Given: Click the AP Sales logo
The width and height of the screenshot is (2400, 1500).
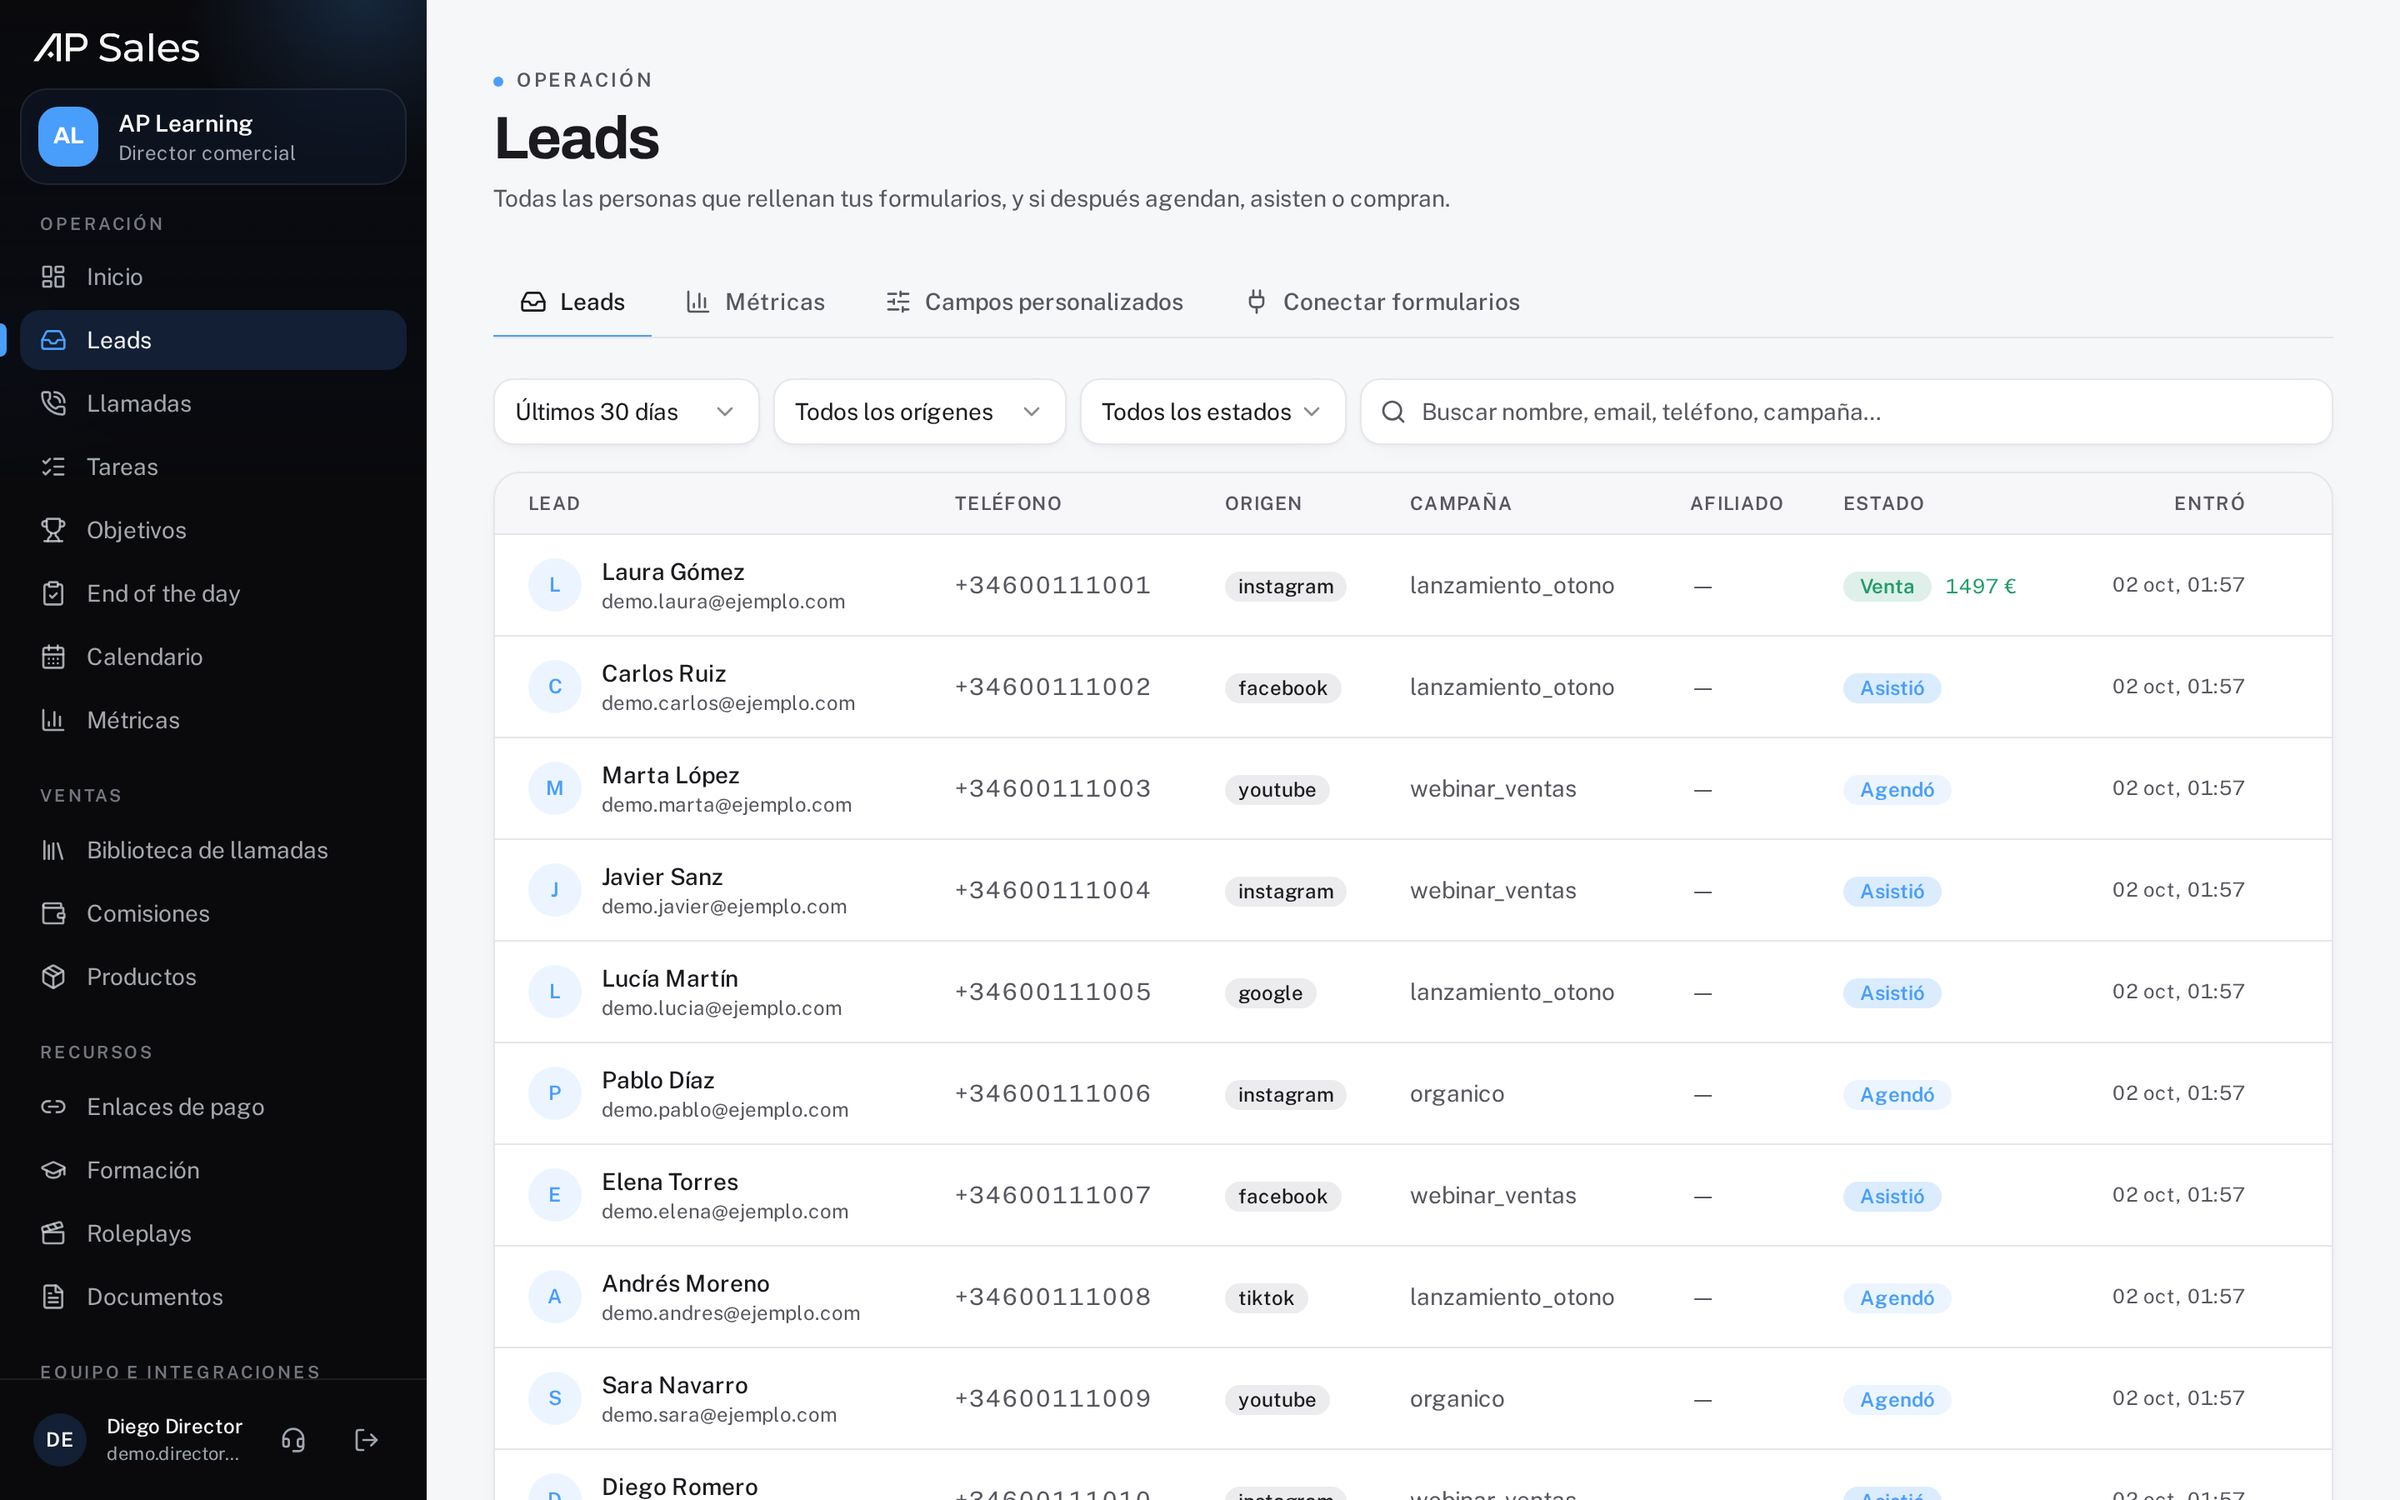Looking at the screenshot, I should click(117, 48).
